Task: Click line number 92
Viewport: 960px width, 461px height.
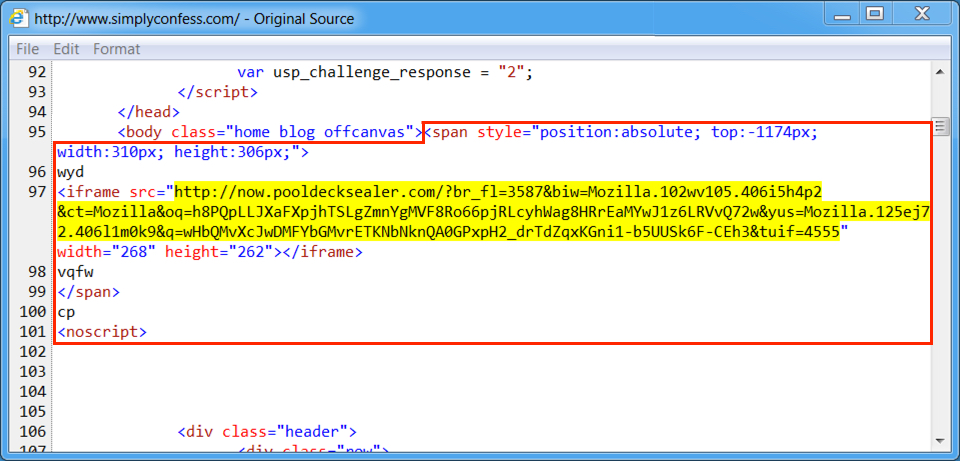Action: pos(37,72)
